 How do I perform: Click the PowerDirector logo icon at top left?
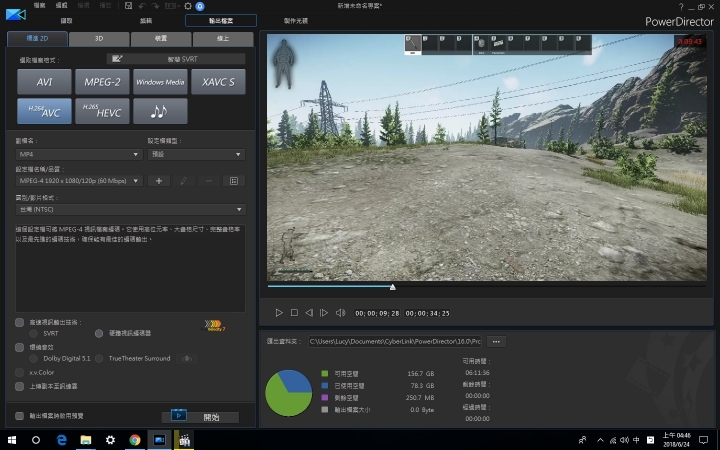16,14
